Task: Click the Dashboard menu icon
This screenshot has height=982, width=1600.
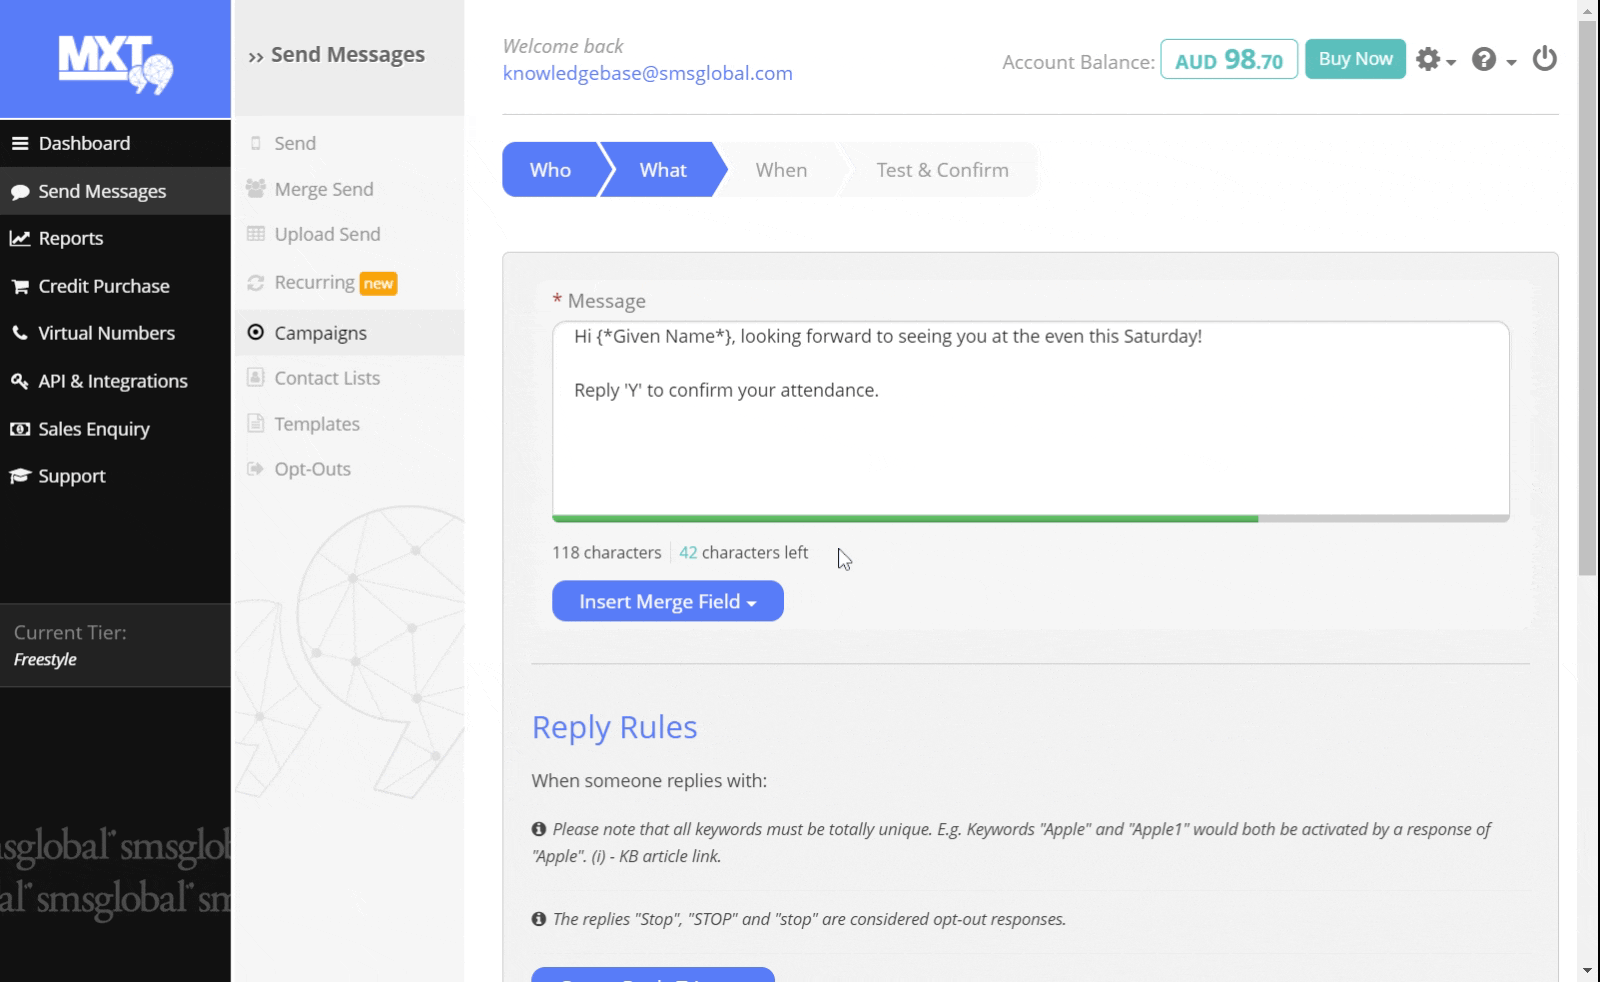Action: click(x=19, y=143)
